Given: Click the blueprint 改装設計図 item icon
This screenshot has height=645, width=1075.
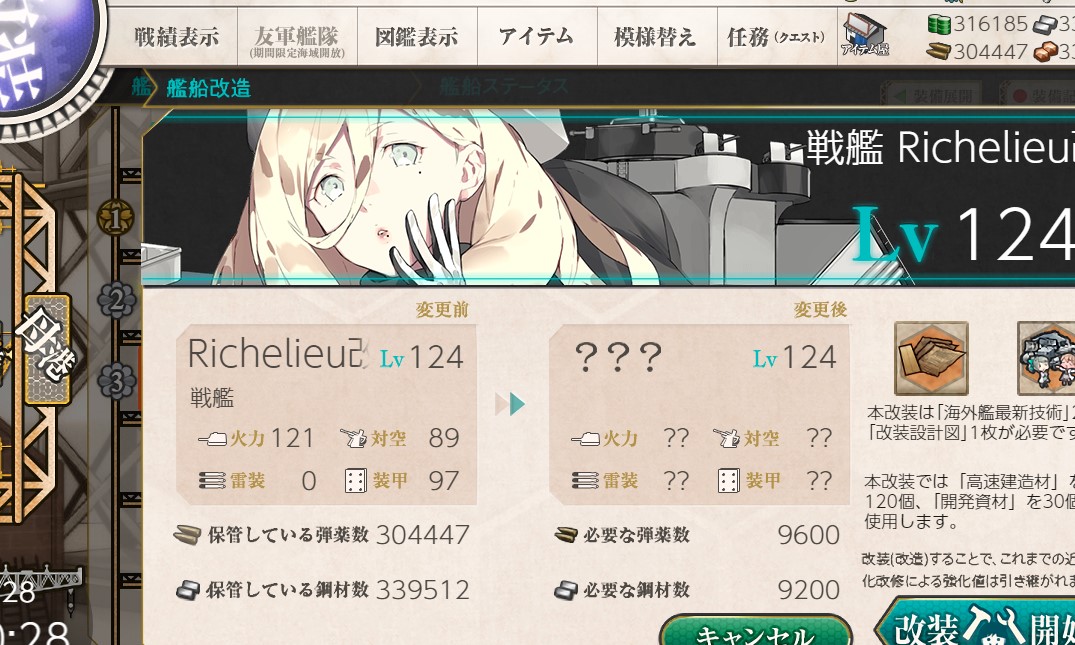Looking at the screenshot, I should click(931, 358).
